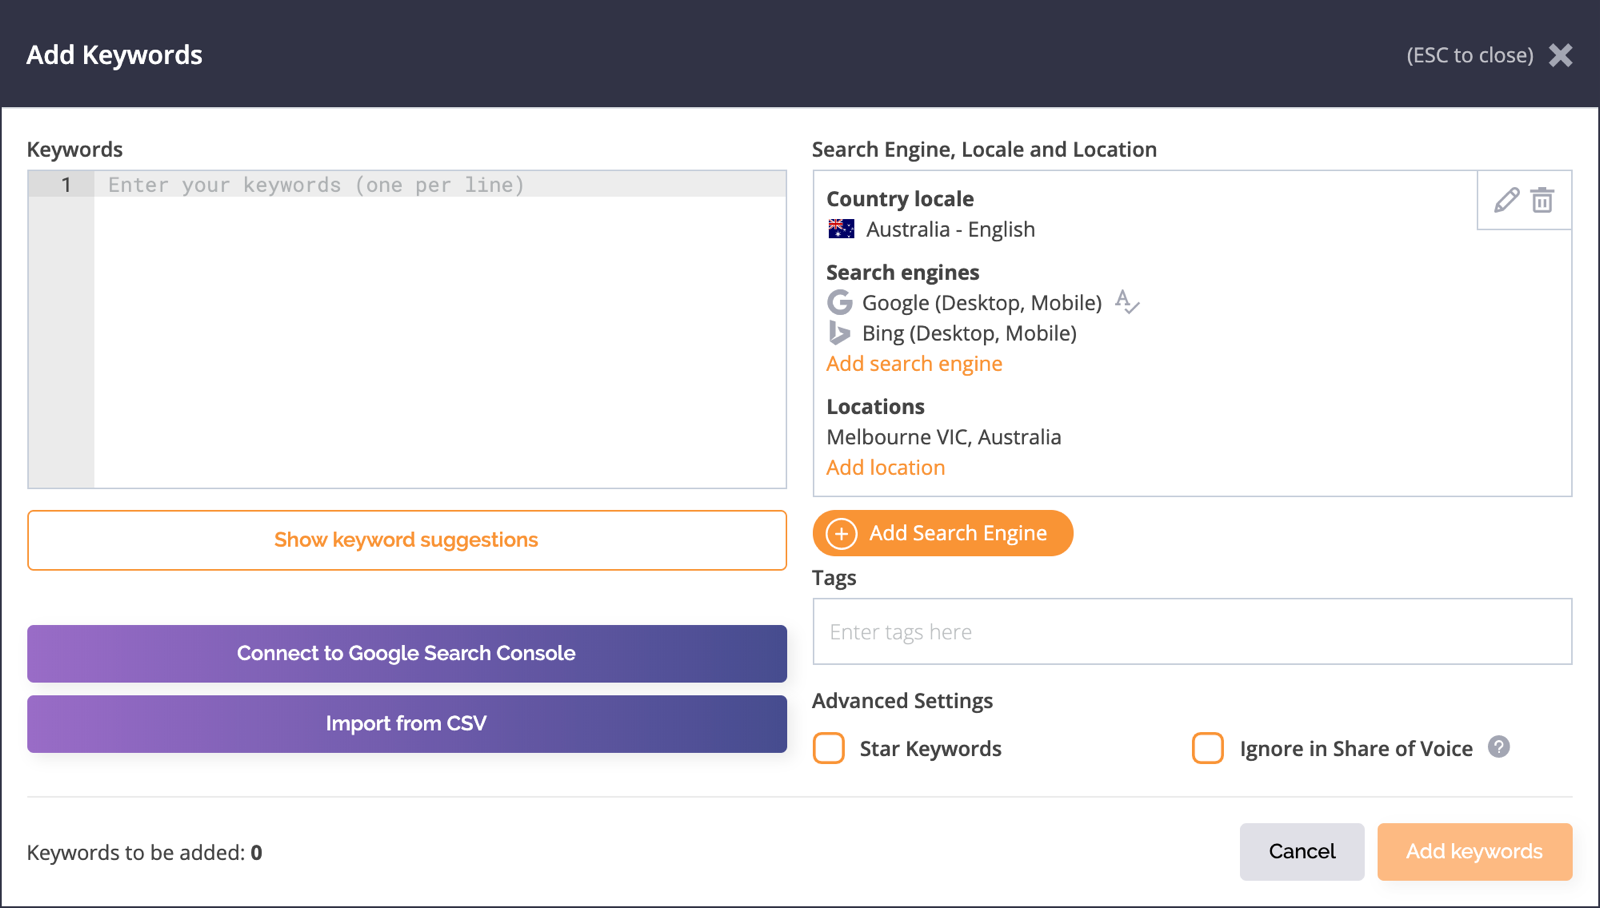Tick the Ignore in Share of Voice checkbox

point(1208,748)
